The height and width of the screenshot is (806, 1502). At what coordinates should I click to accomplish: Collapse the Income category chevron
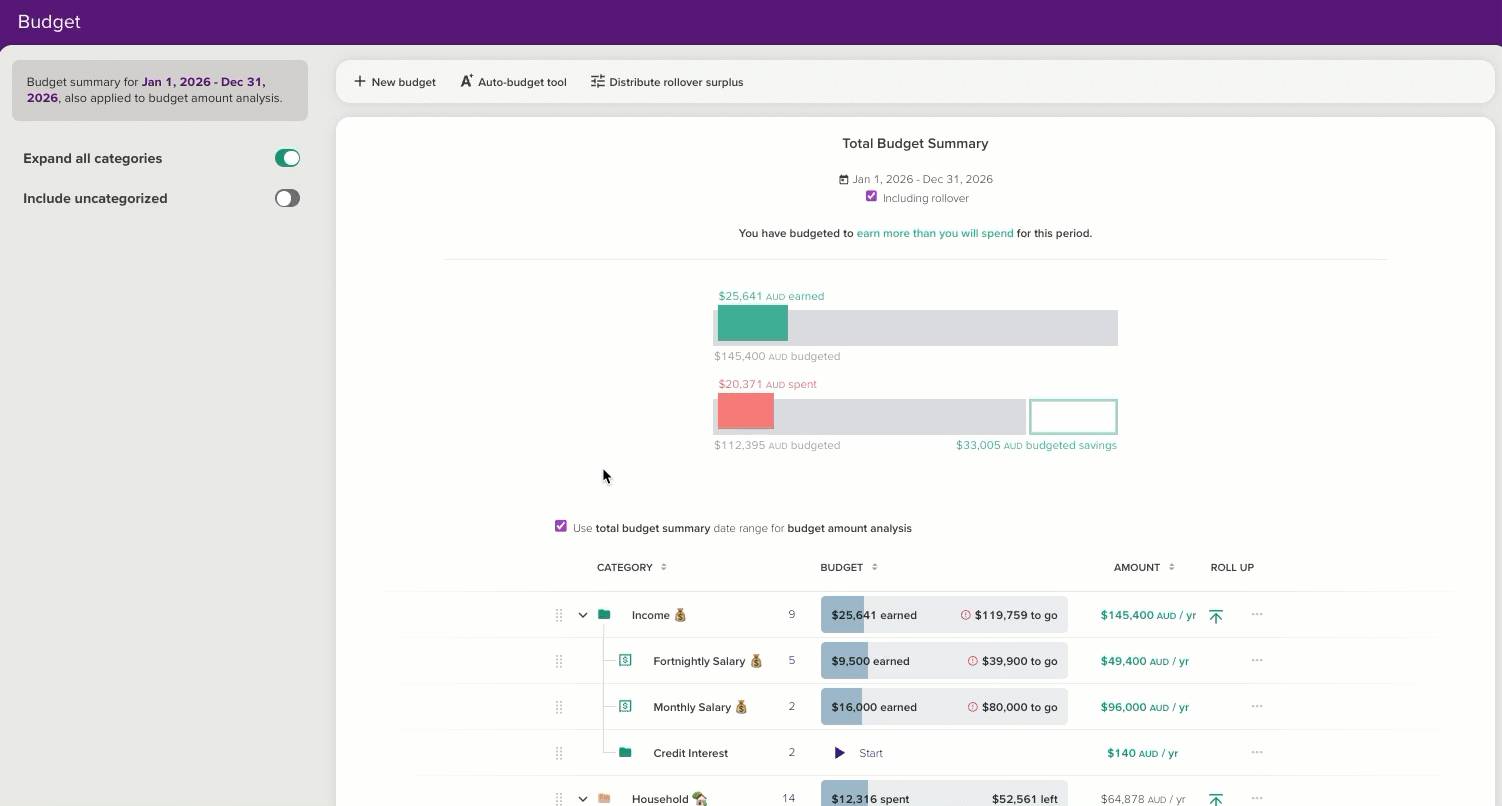[583, 615]
